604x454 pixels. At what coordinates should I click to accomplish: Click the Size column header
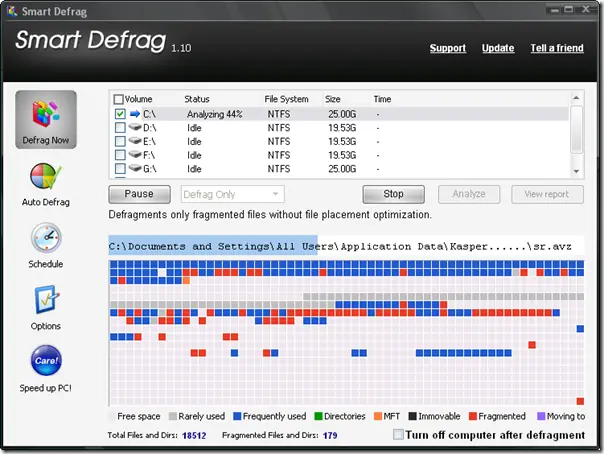(x=332, y=99)
